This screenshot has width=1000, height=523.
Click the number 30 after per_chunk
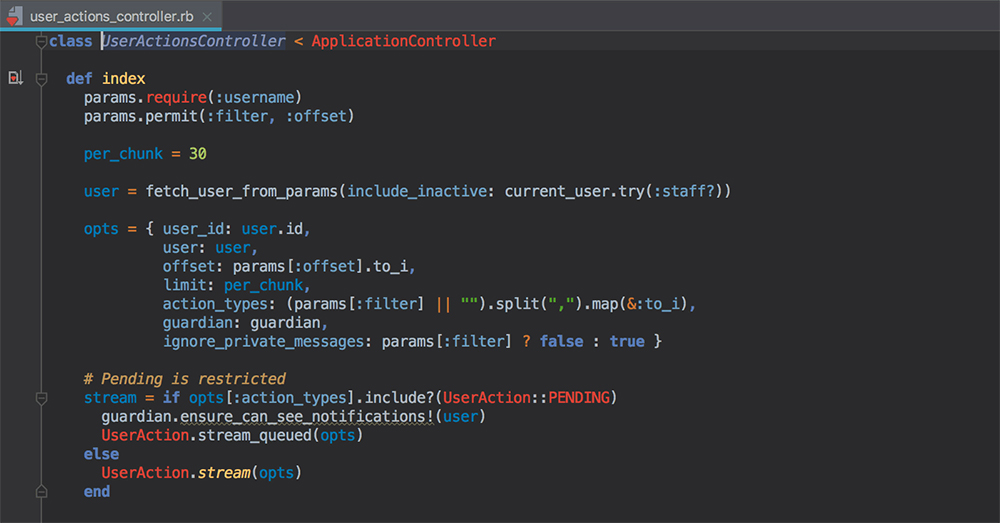pyautogui.click(x=197, y=154)
